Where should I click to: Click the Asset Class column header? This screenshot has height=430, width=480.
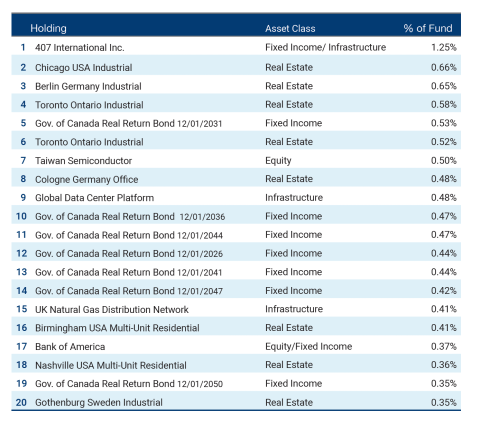pyautogui.click(x=290, y=29)
